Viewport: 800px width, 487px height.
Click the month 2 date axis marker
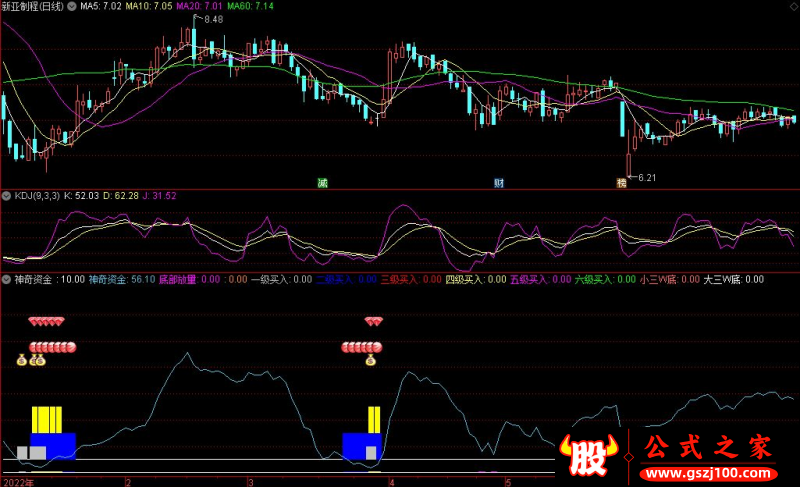point(128,482)
